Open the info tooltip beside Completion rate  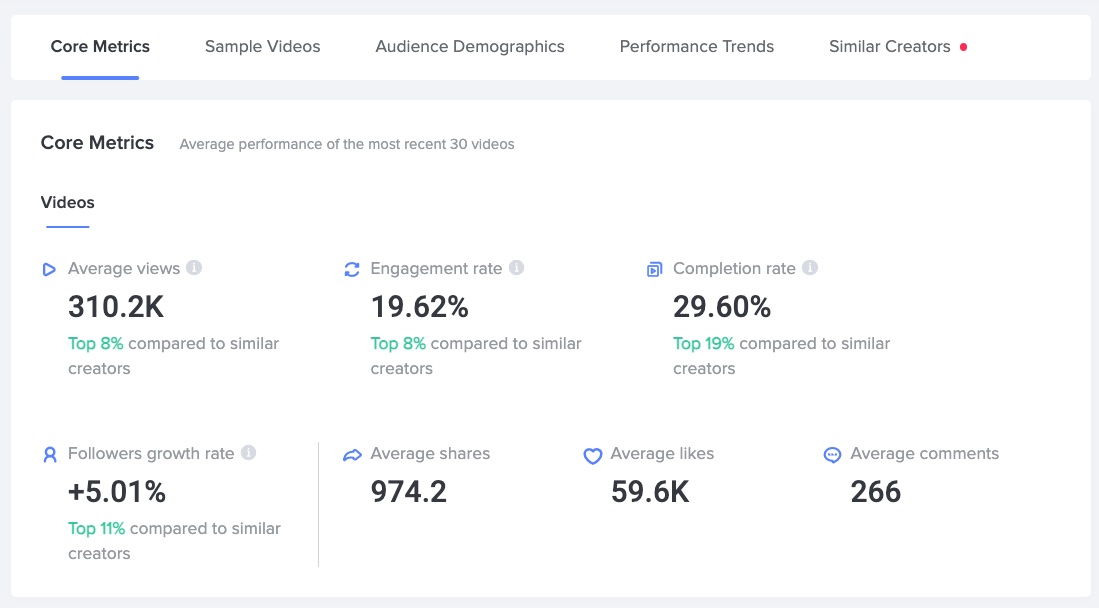click(810, 268)
